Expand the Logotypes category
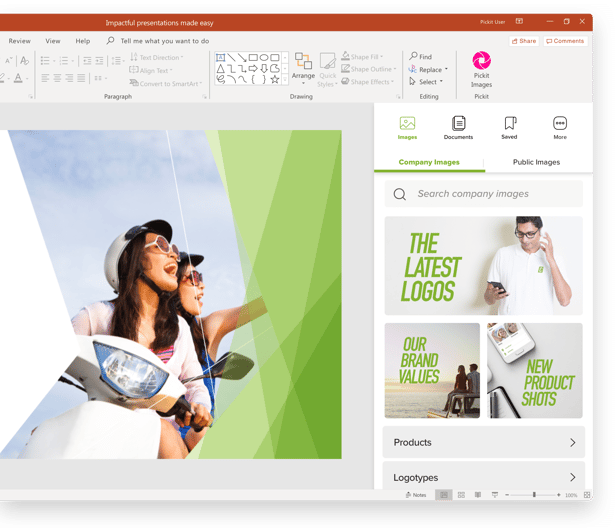Image resolution: width=615 pixels, height=532 pixels. point(483,477)
